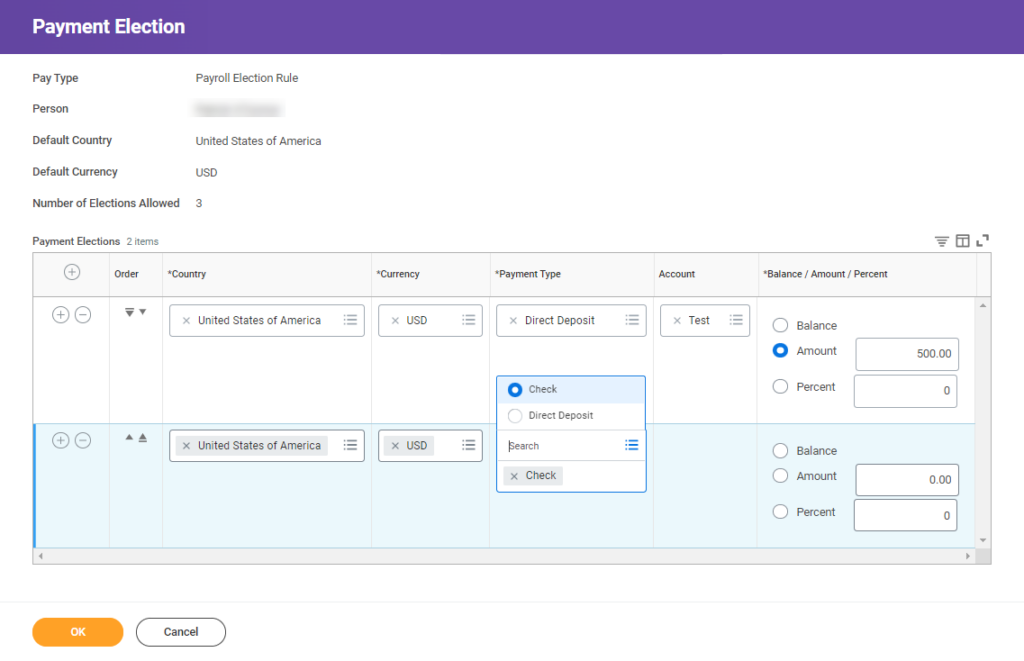This screenshot has width=1024, height=661.
Task: Select Balance radio in second row
Action: [780, 451]
